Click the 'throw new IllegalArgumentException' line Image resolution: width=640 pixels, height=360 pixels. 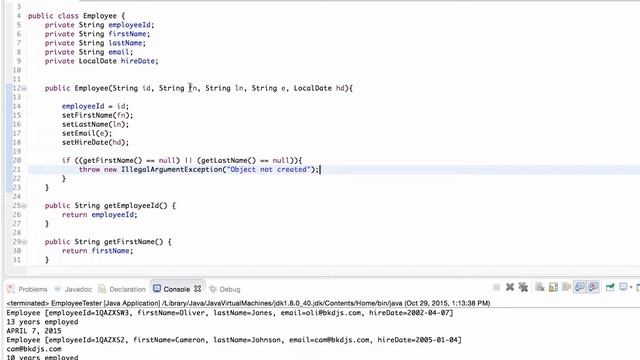point(199,169)
